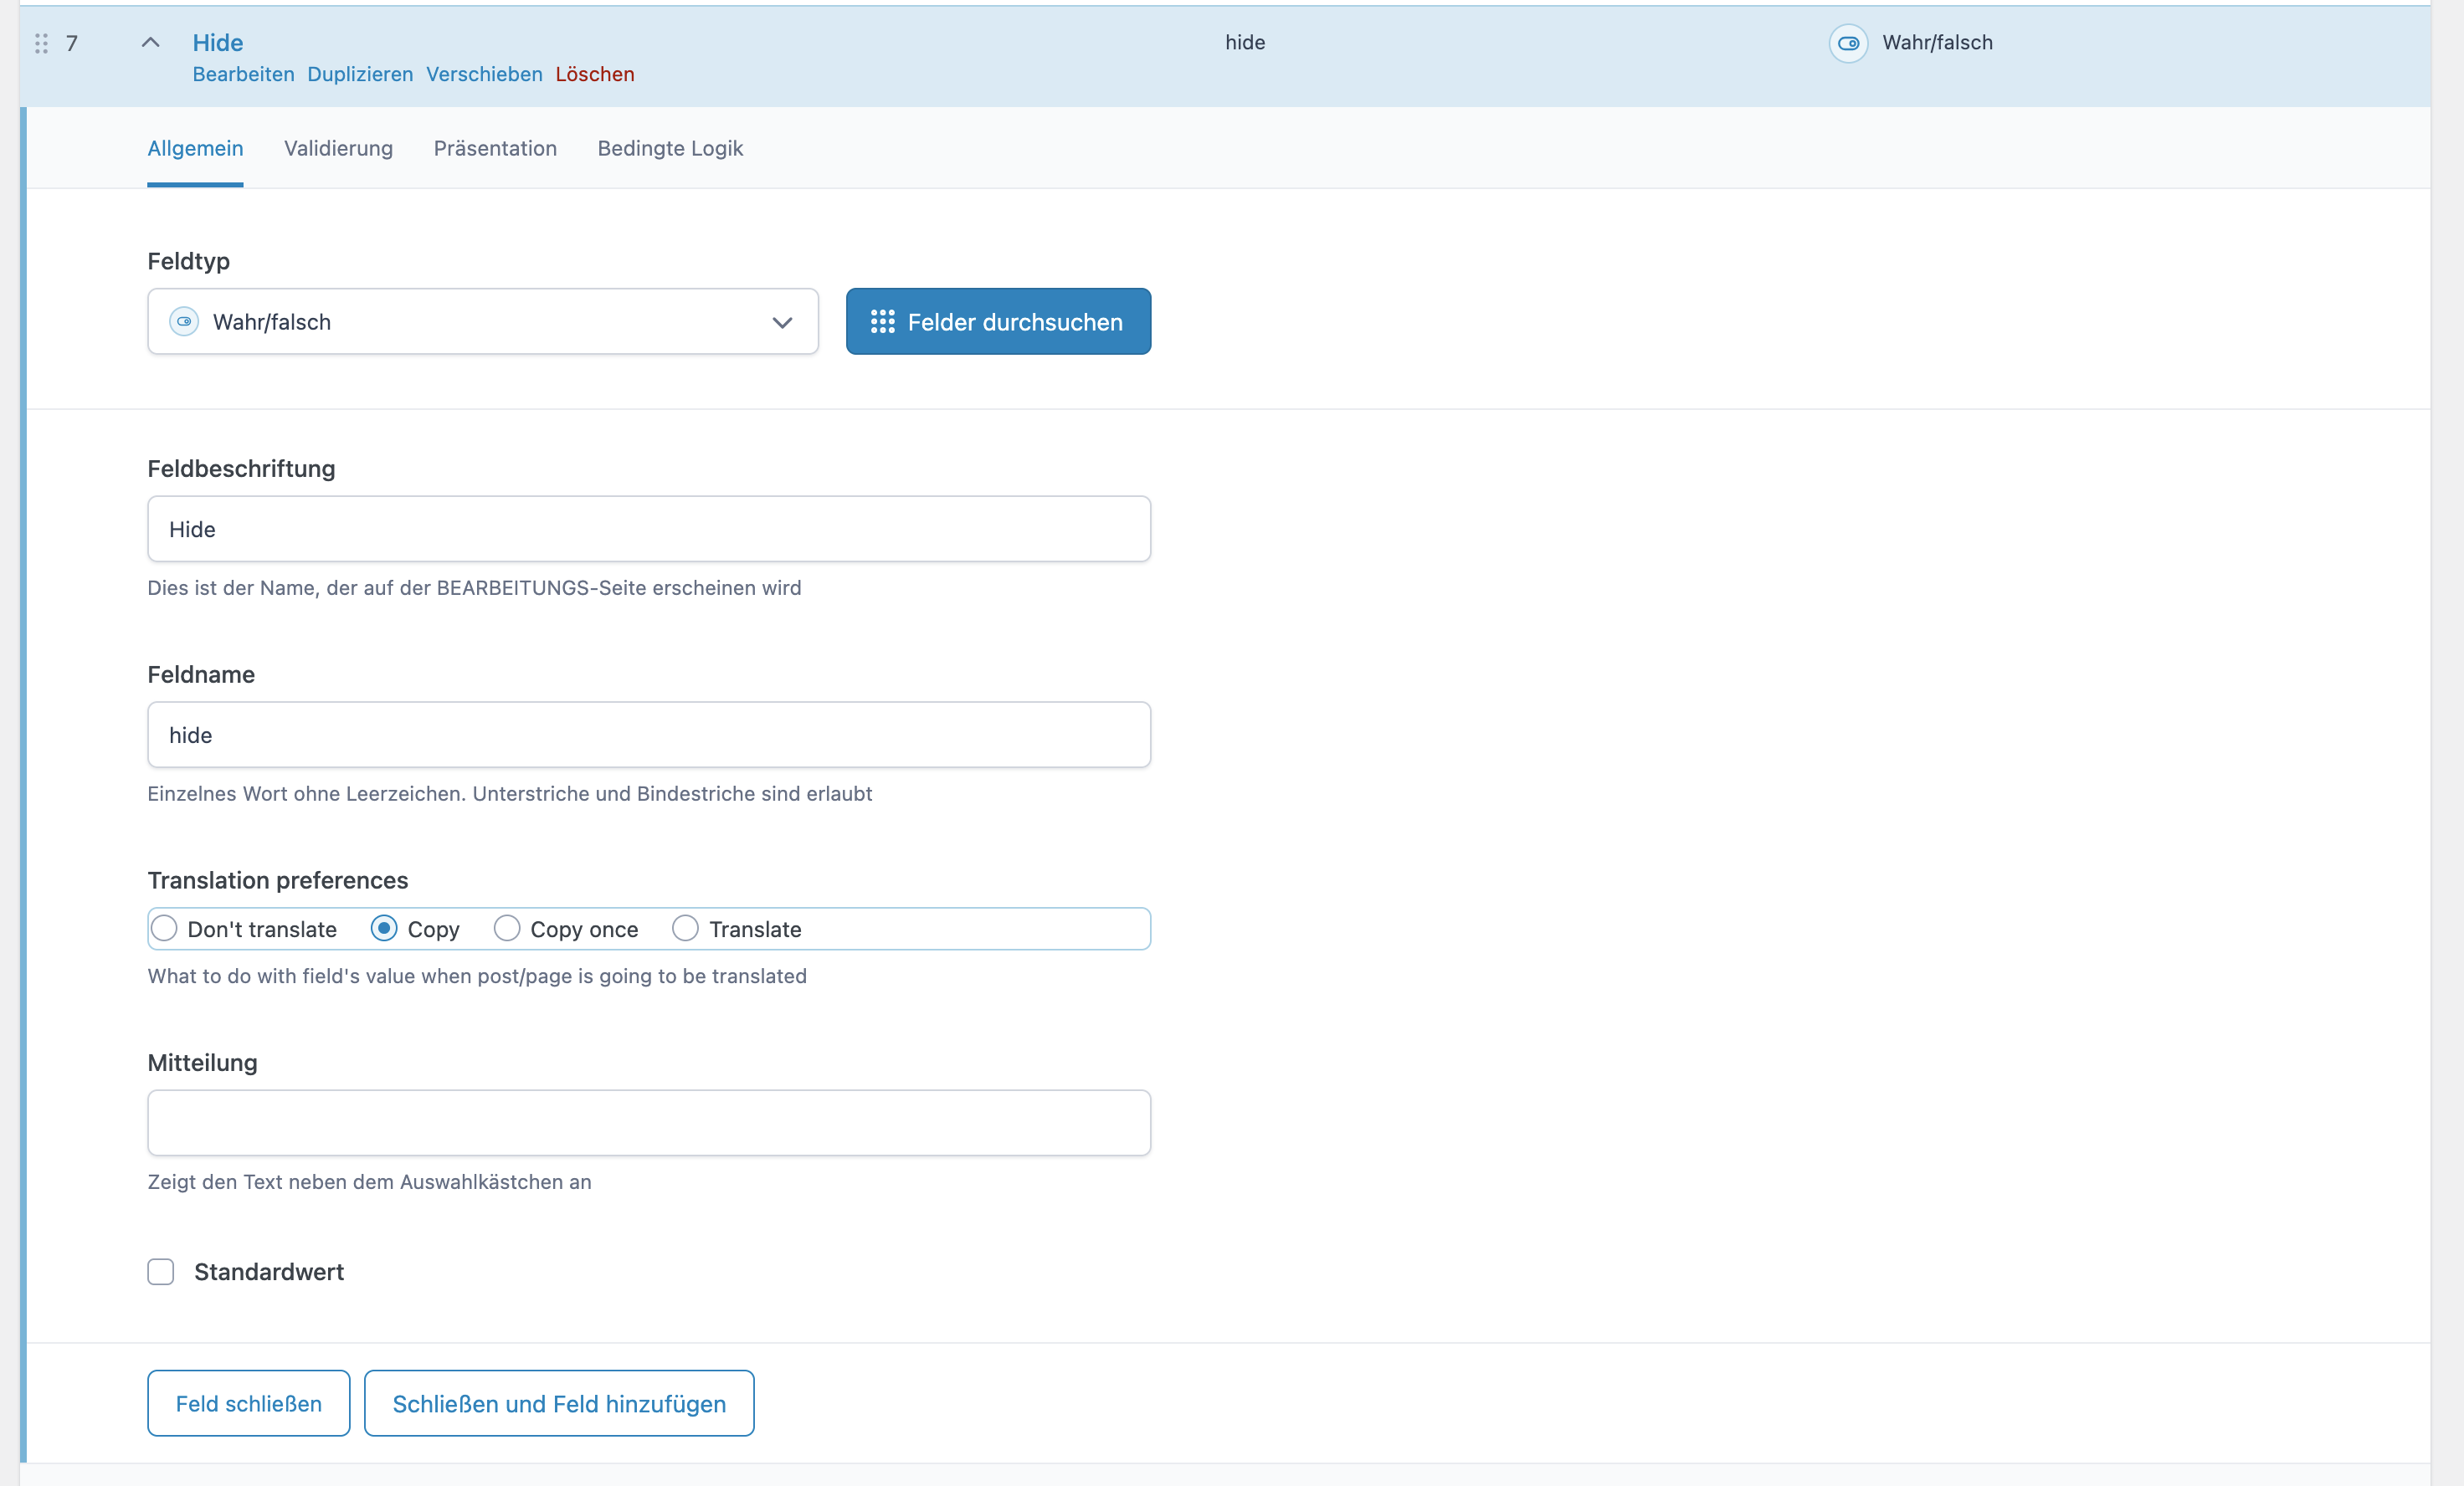Click into the Mitteilung text field
Viewport: 2464px width, 1486px height.
pyautogui.click(x=649, y=1123)
